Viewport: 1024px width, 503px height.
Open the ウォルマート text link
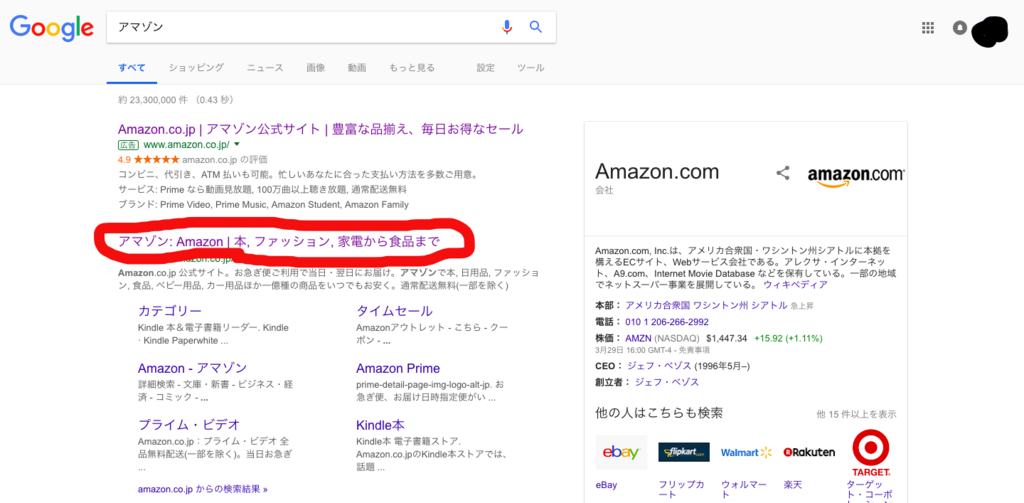point(744,491)
